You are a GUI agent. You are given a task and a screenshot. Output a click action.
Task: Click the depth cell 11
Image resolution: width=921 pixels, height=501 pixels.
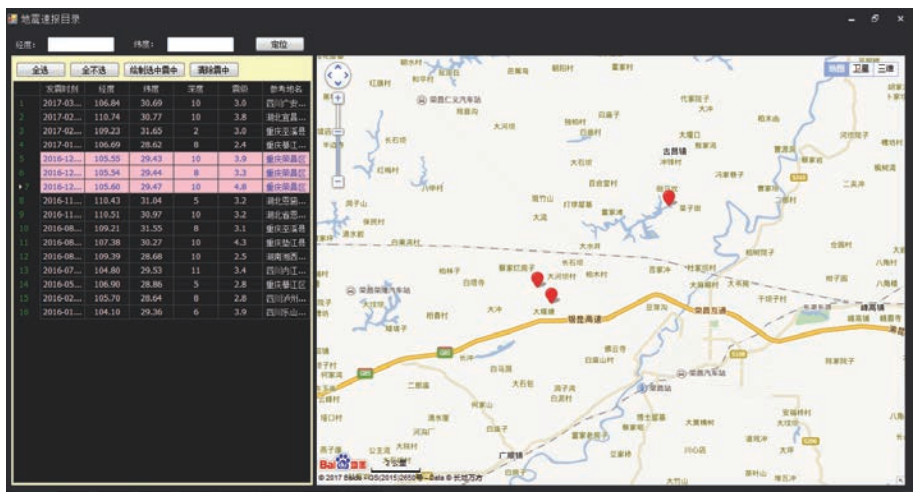tap(196, 270)
